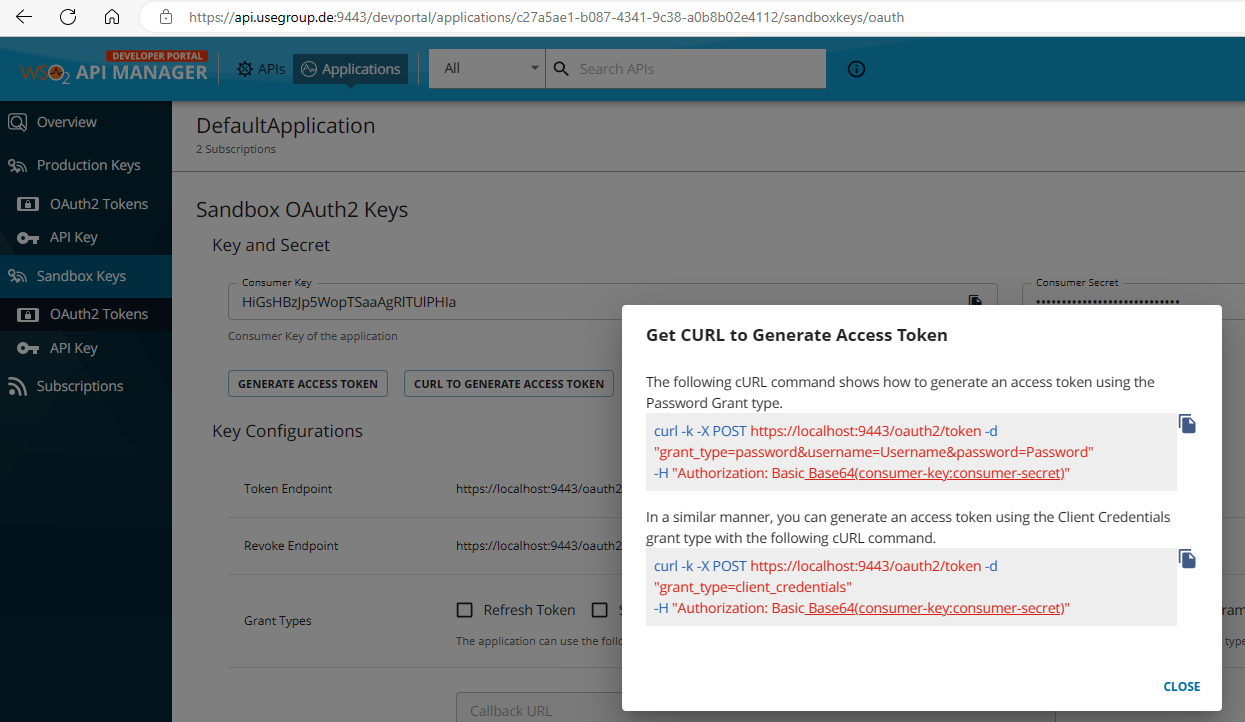The image size is (1245, 722).
Task: Select Production Keys in the sidebar
Action: 87,164
